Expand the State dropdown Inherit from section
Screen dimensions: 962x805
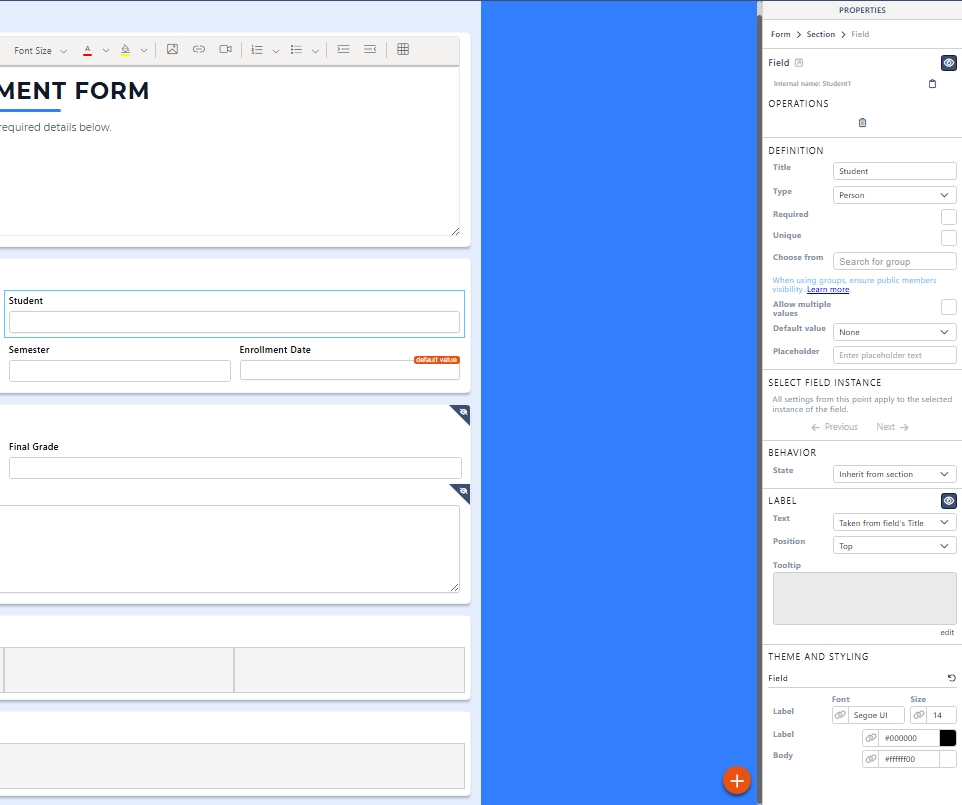[894, 474]
